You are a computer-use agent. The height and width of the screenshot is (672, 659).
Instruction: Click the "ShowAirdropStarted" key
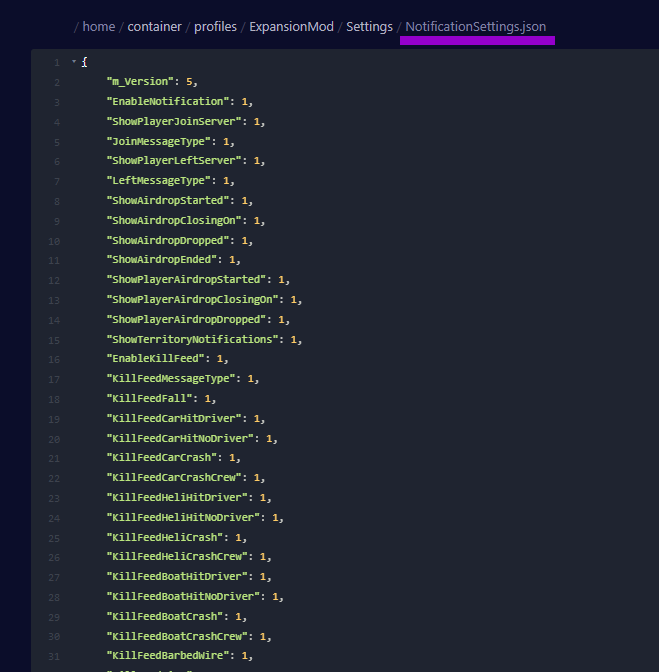click(170, 200)
